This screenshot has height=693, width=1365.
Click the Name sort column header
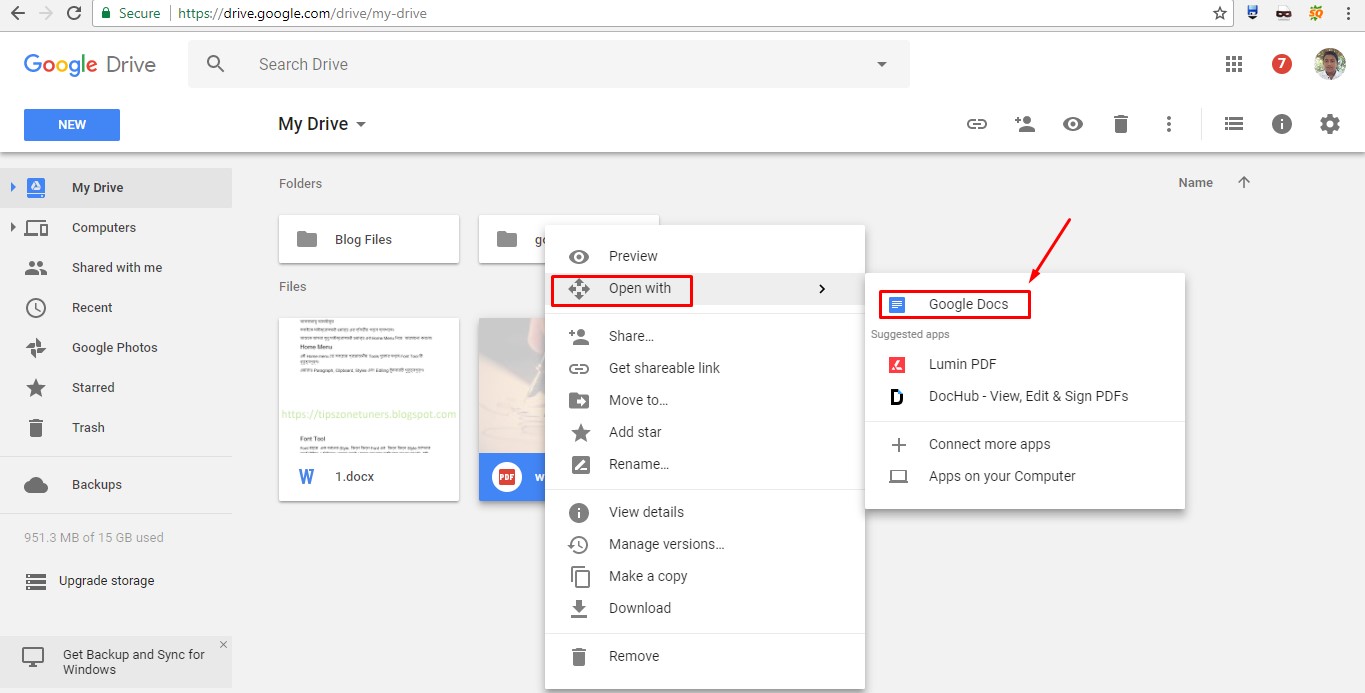point(1195,183)
